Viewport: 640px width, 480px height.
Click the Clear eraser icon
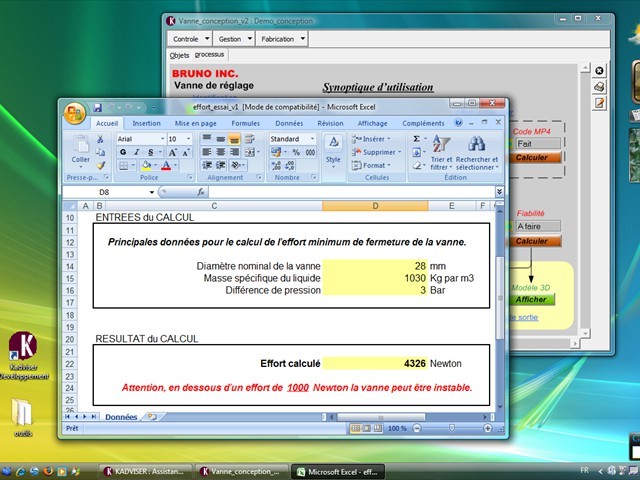coord(419,166)
